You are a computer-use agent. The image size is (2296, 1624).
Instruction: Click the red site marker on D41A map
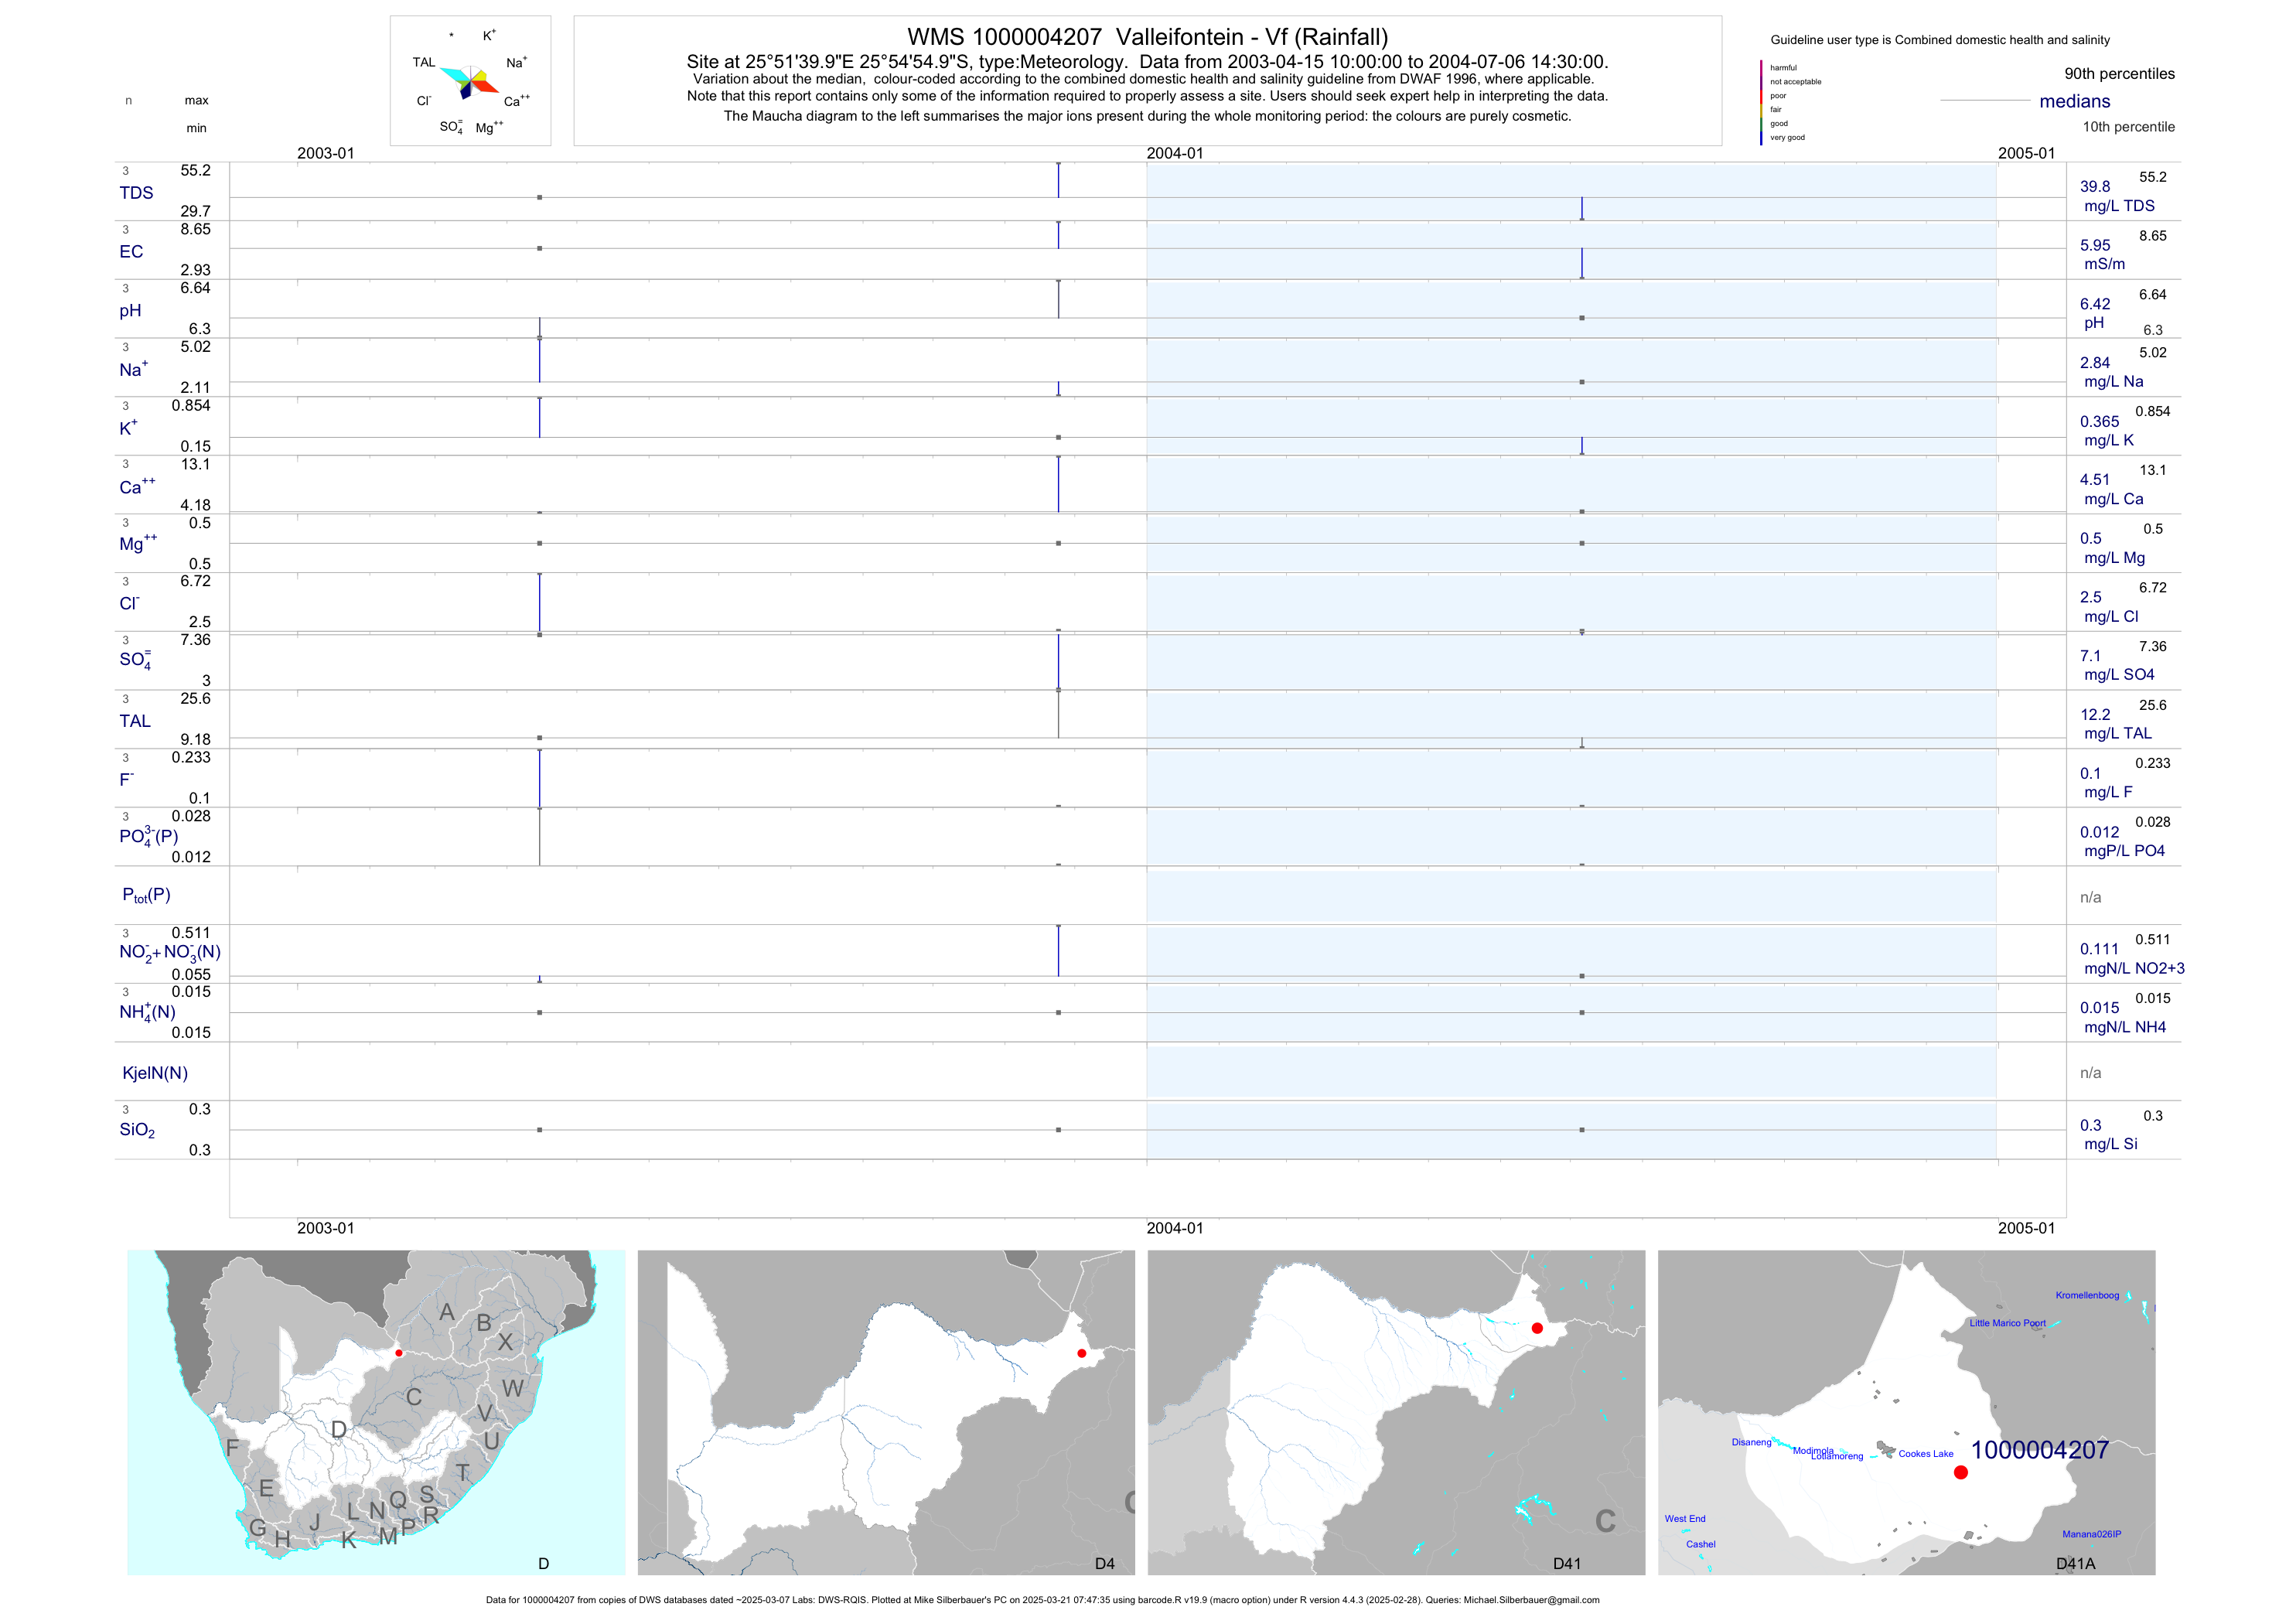pyautogui.click(x=1960, y=1472)
